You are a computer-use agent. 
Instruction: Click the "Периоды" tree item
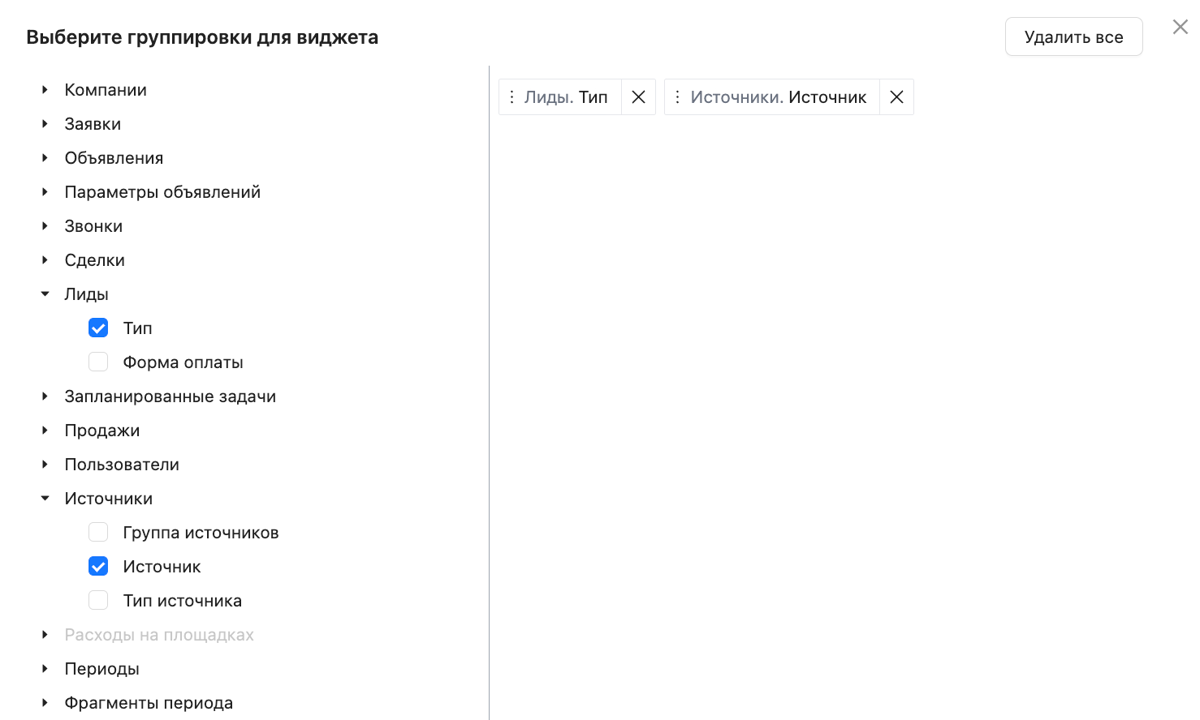101,668
